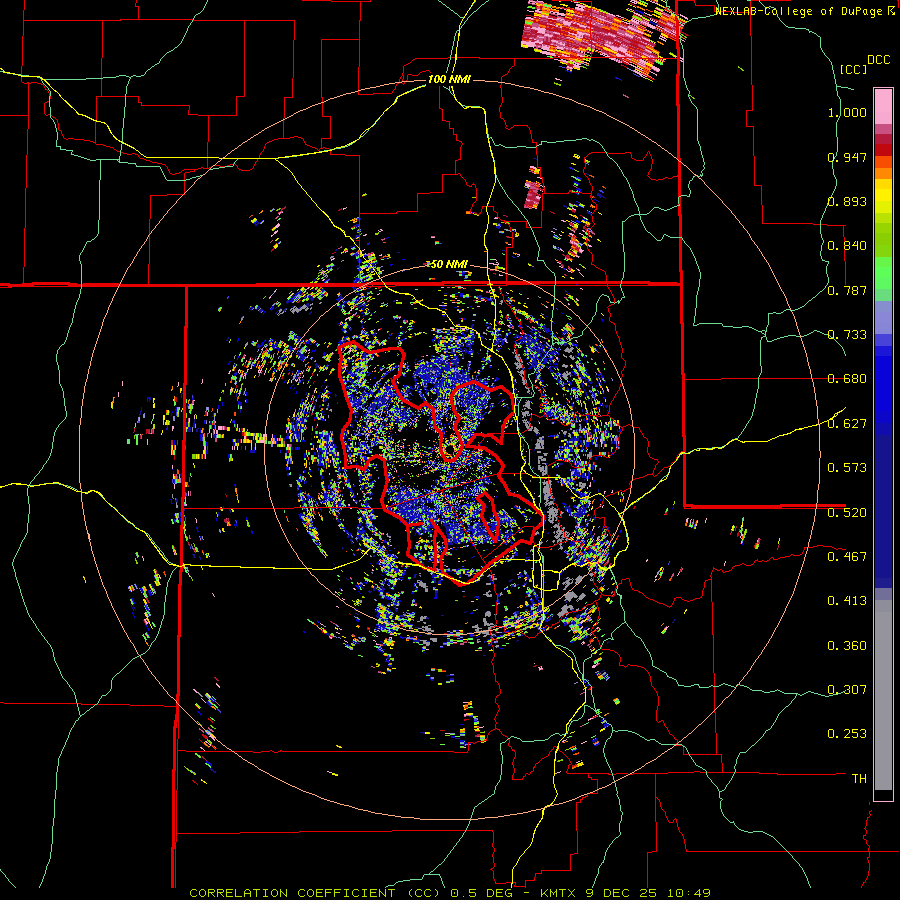900x900 pixels.
Task: Click the 50 NMI range ring label
Action: 449,264
